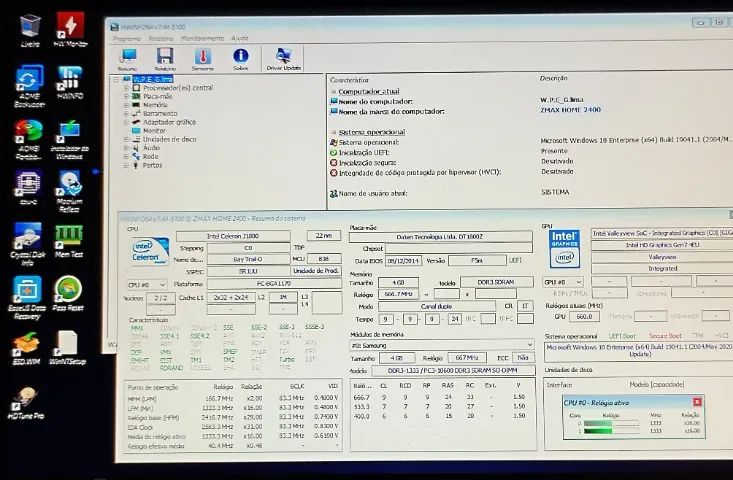Close the CPU #0 Relógio ativo popup
This screenshot has width=733, height=480.
[697, 402]
